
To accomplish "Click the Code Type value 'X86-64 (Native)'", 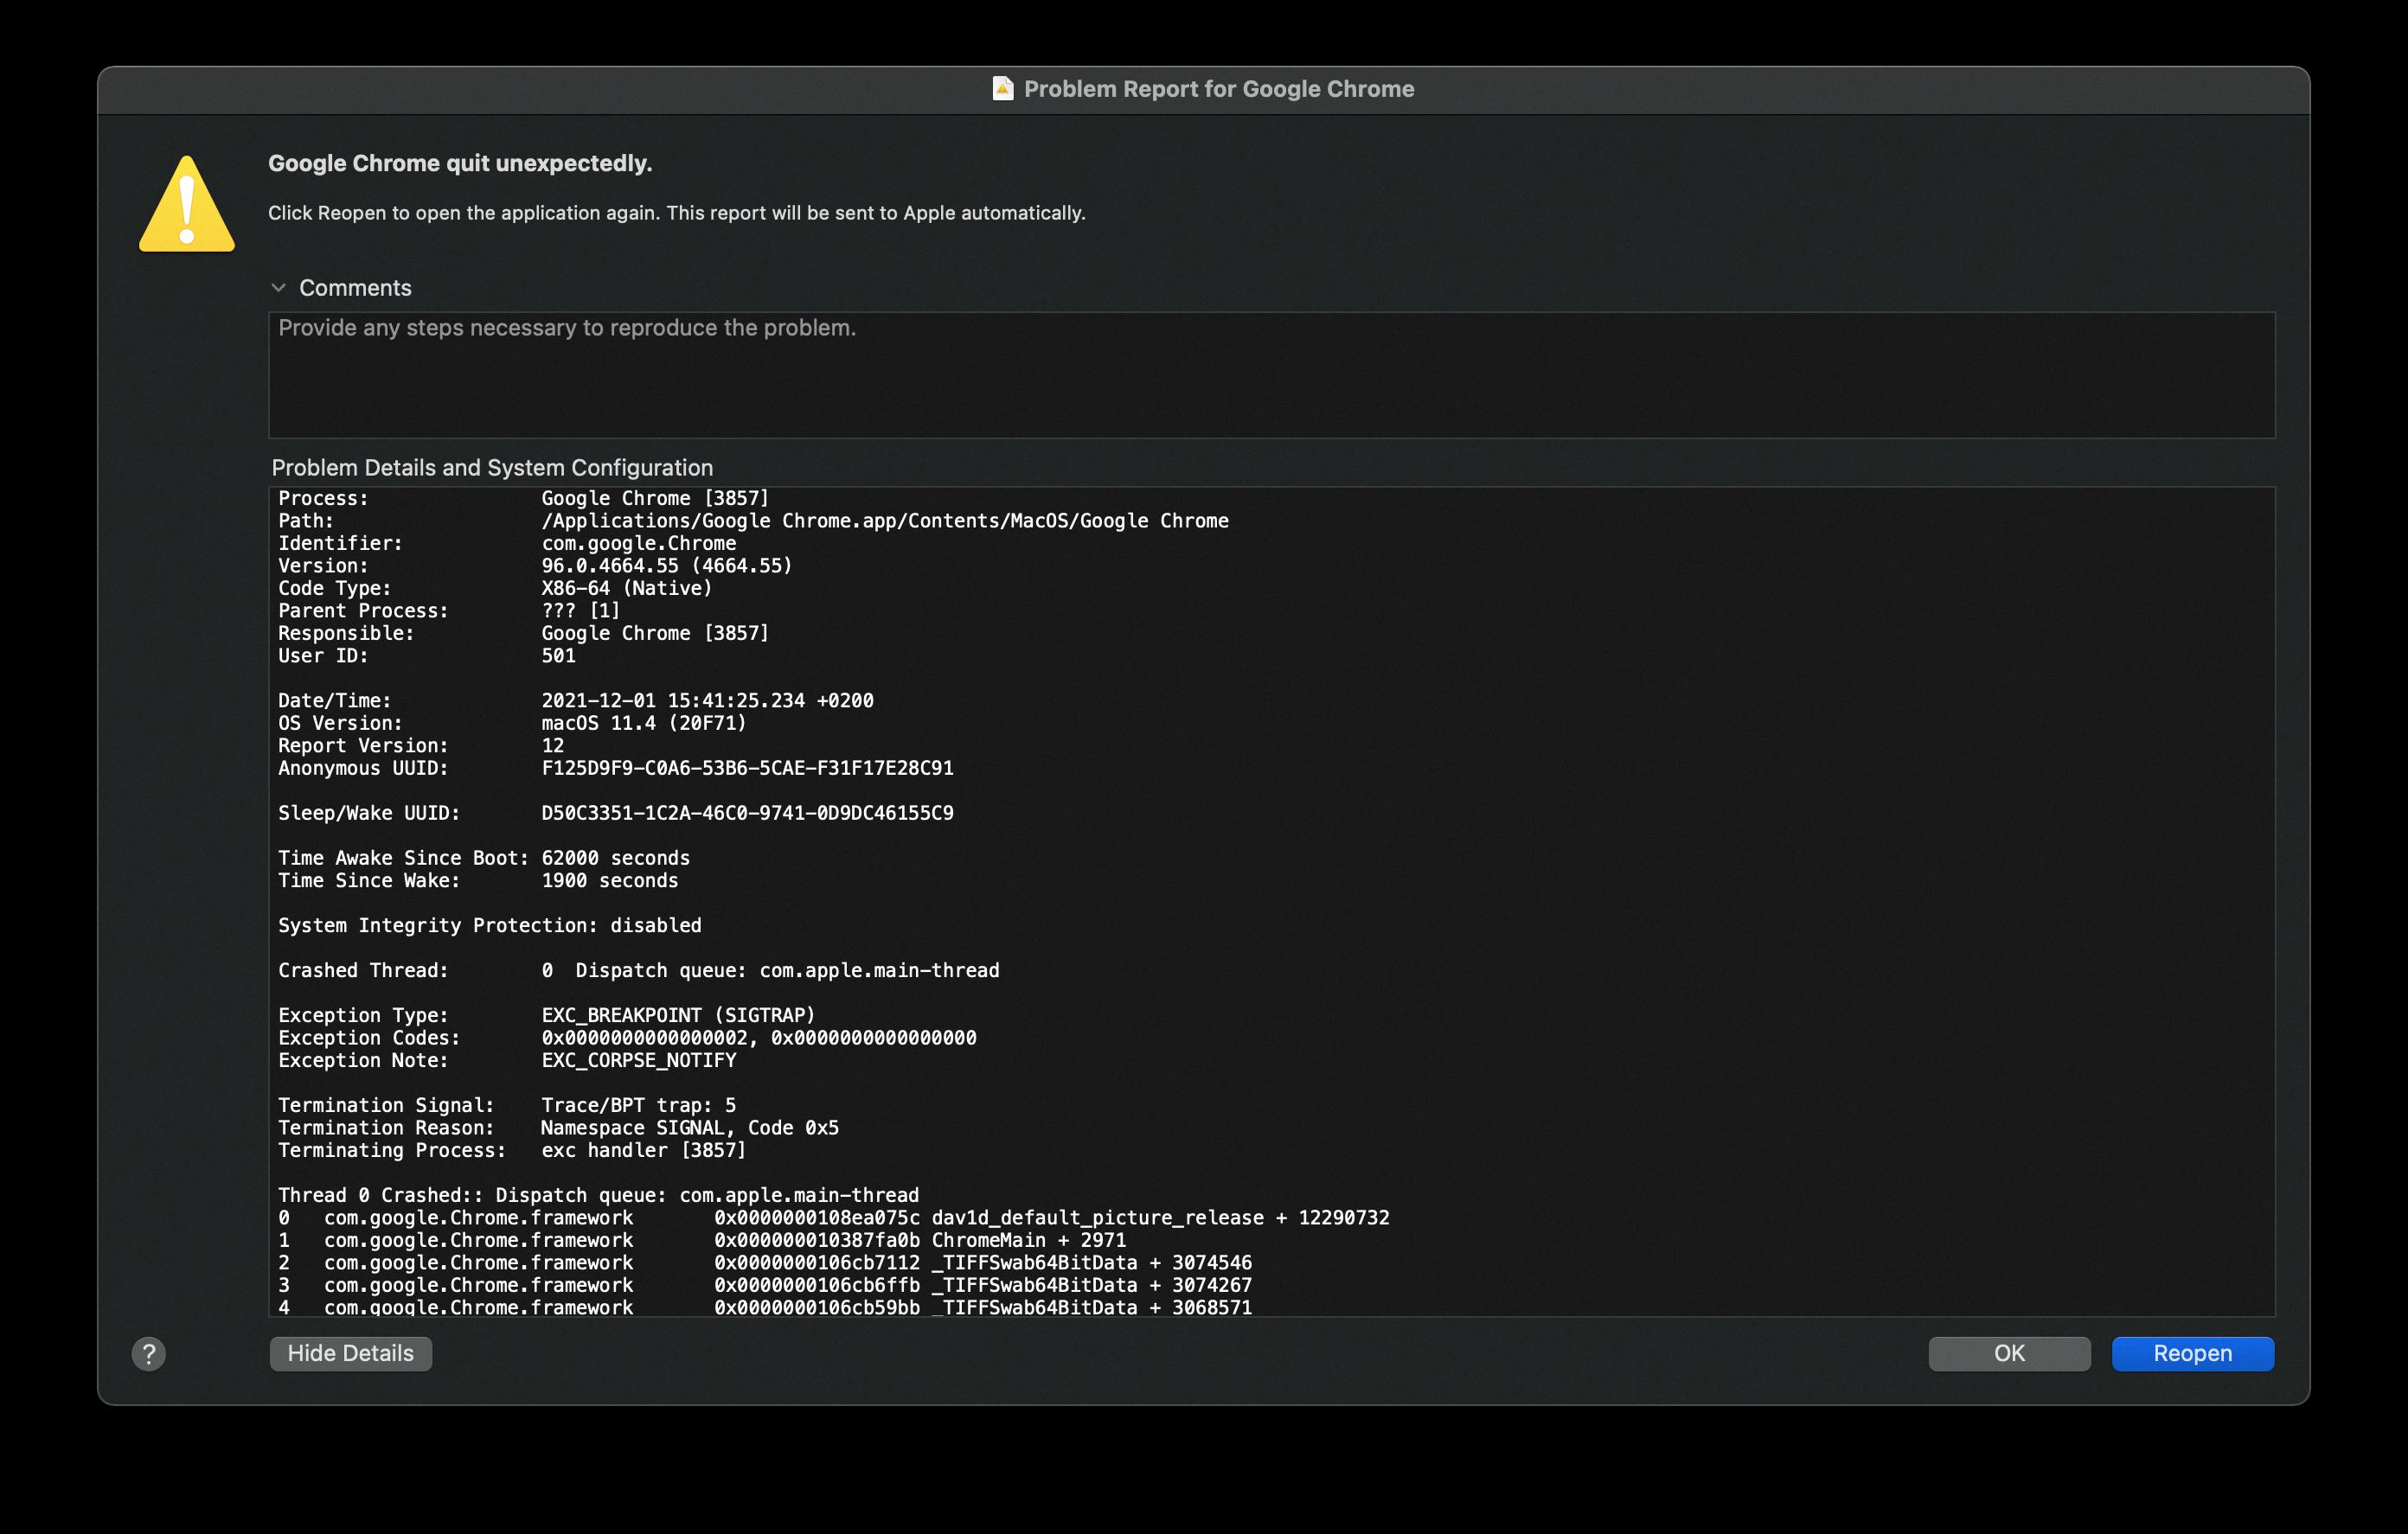I will pos(627,588).
